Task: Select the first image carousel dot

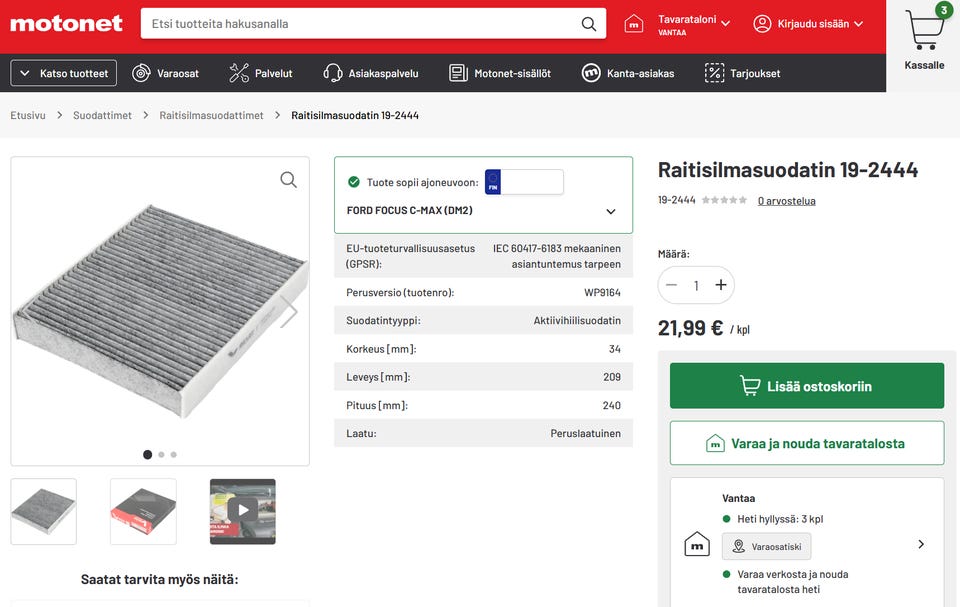Action: click(x=148, y=454)
